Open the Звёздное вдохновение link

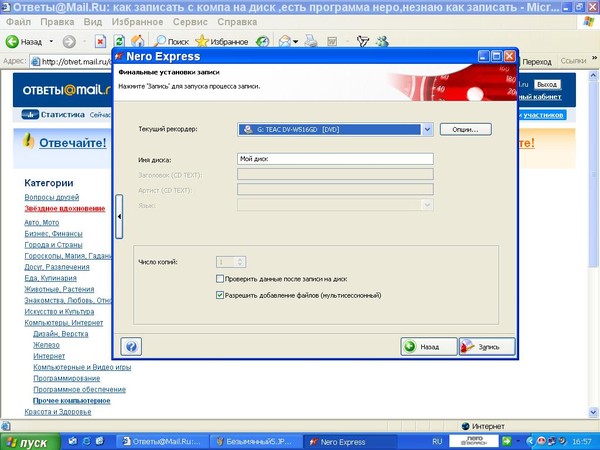(65, 208)
